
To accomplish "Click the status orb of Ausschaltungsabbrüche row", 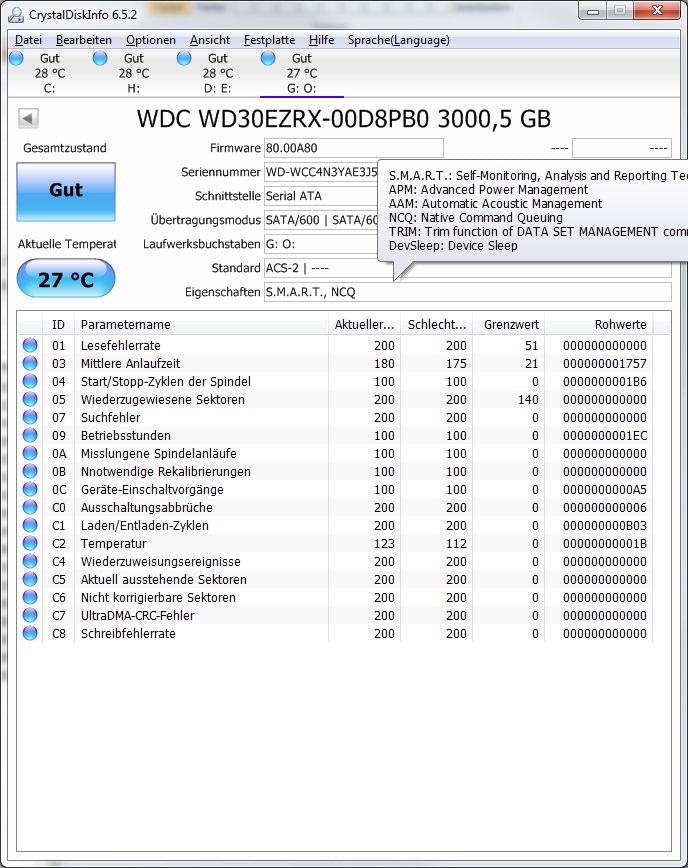I will point(30,507).
